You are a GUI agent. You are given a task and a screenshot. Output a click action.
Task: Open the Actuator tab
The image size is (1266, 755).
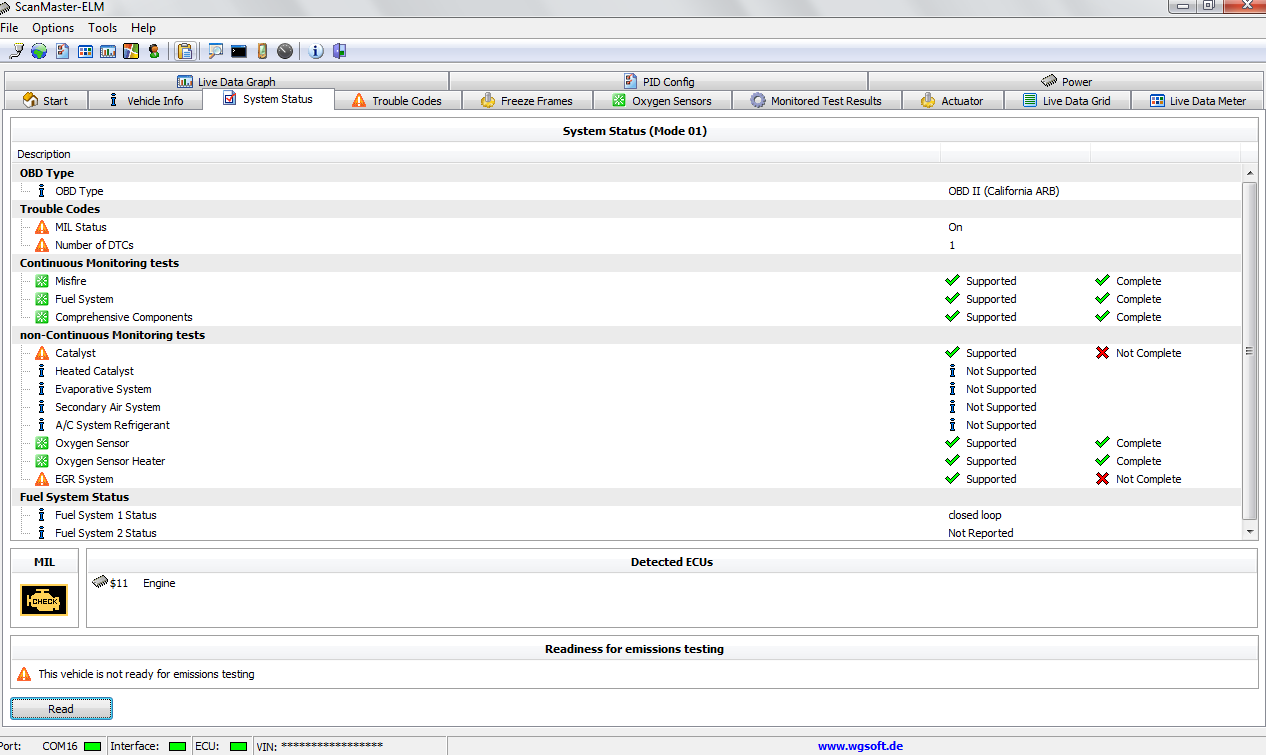click(952, 101)
